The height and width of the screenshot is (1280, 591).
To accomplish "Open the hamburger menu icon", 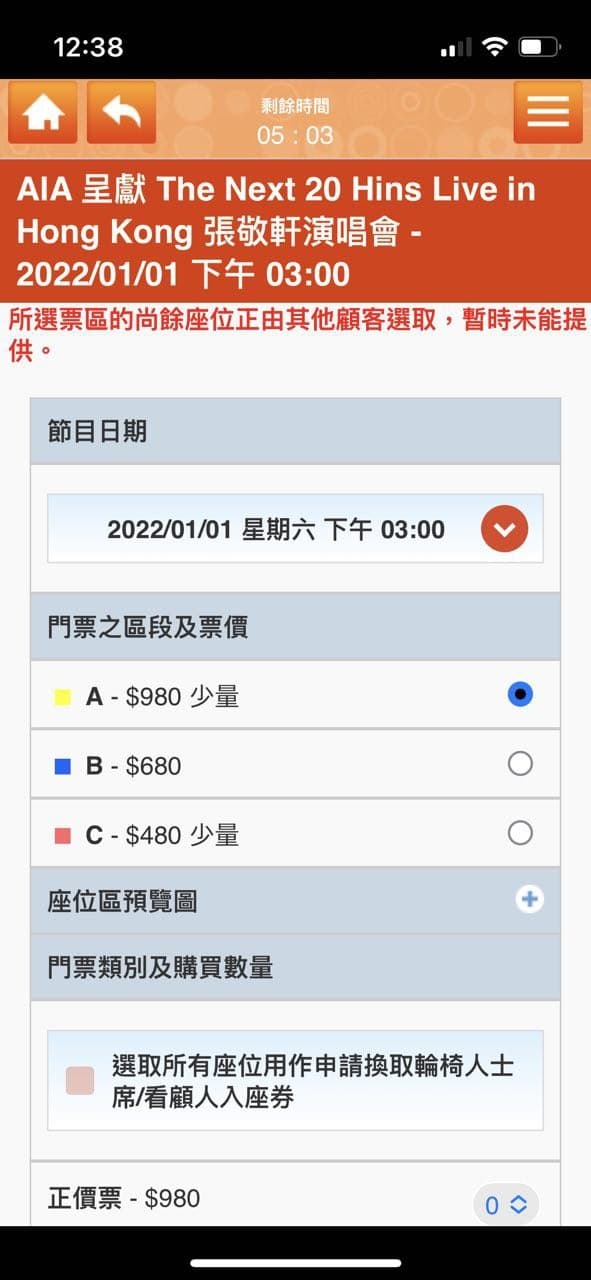I will click(548, 113).
